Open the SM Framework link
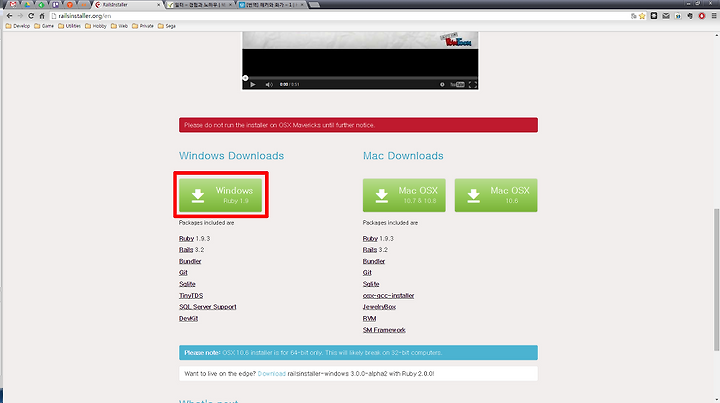This screenshot has height=403, width=720. [384, 330]
